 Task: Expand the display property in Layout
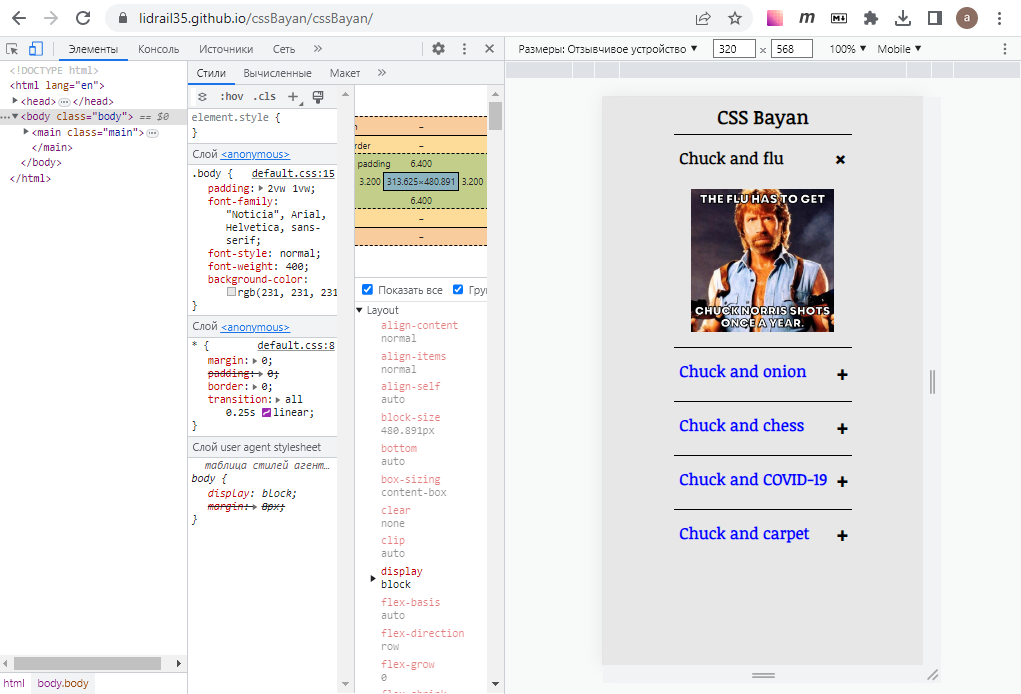pyautogui.click(x=373, y=577)
